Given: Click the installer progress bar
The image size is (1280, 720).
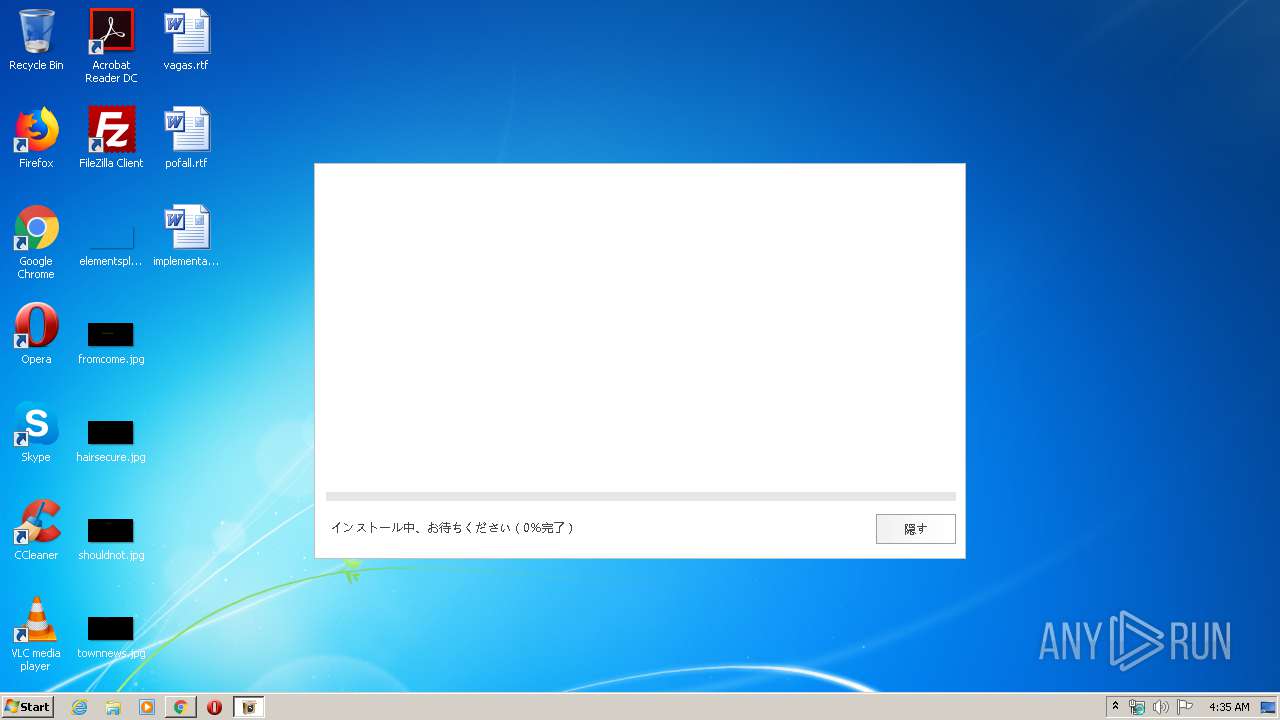Looking at the screenshot, I should pyautogui.click(x=640, y=496).
